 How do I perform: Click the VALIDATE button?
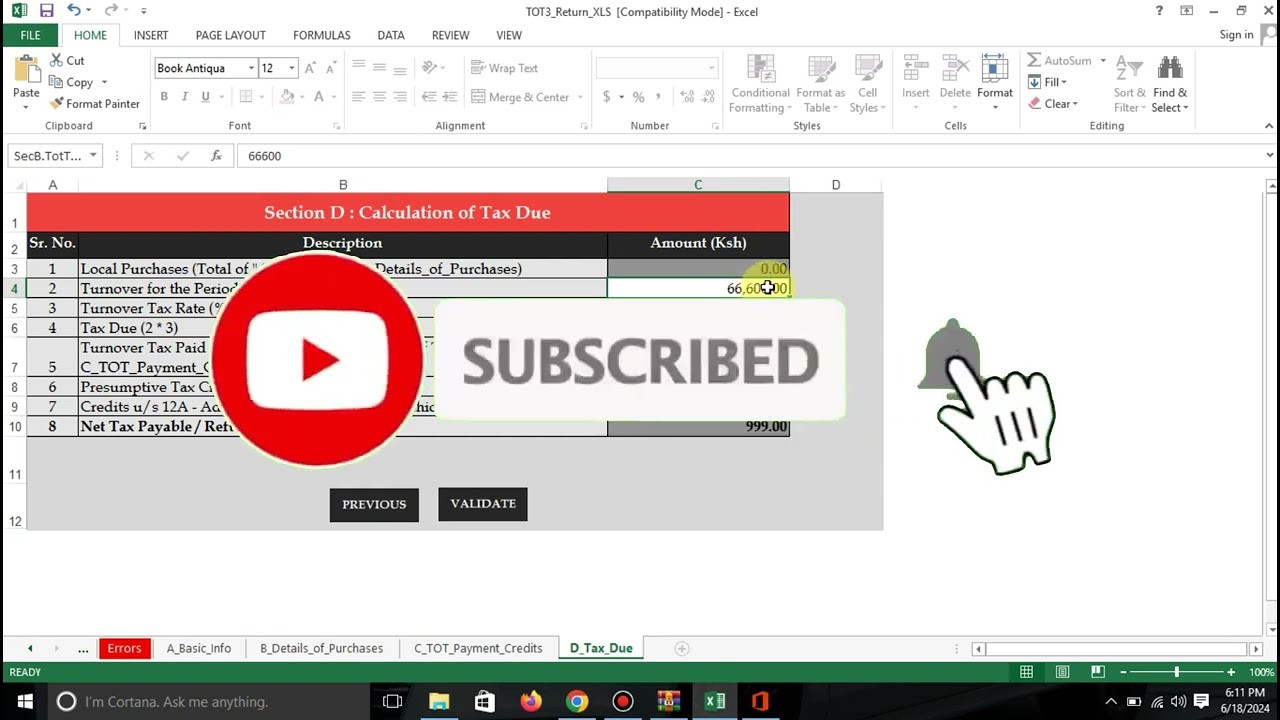pyautogui.click(x=483, y=504)
